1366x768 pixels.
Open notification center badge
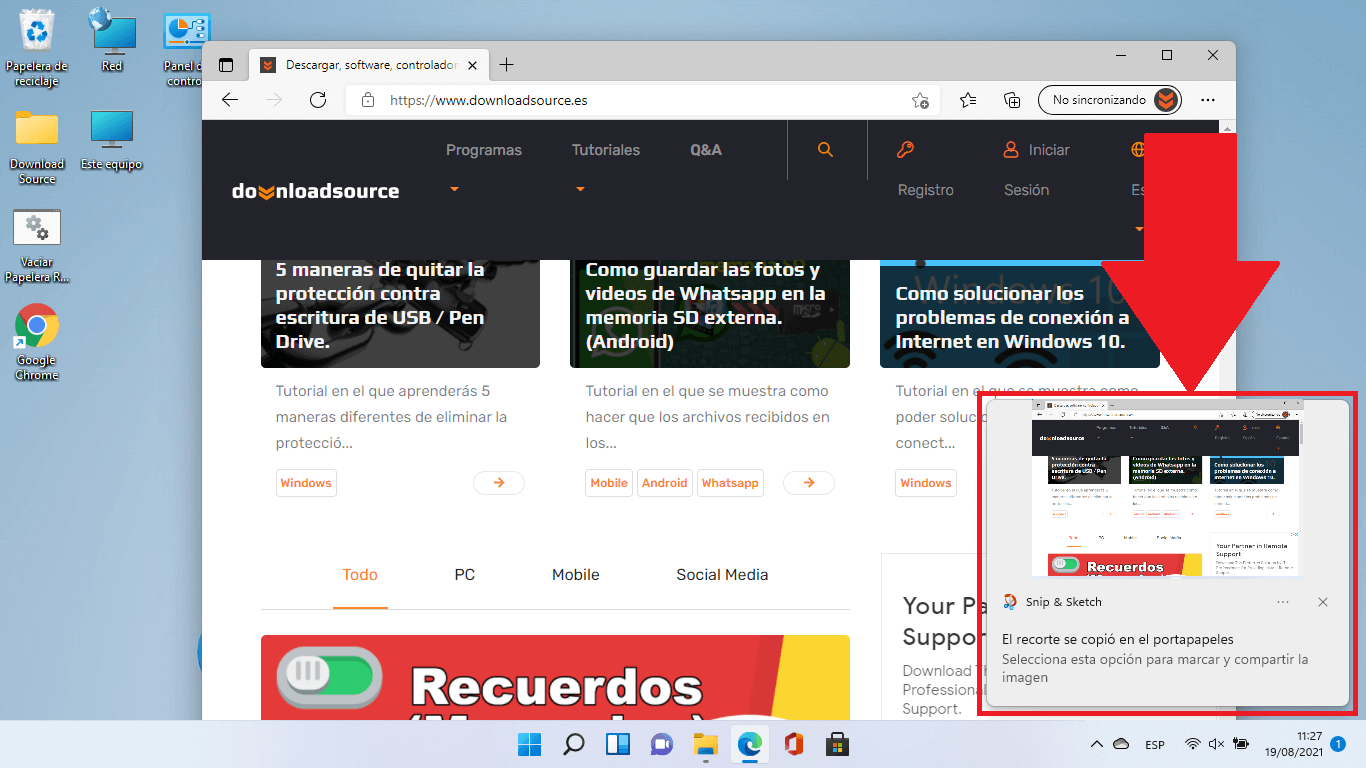[1338, 744]
